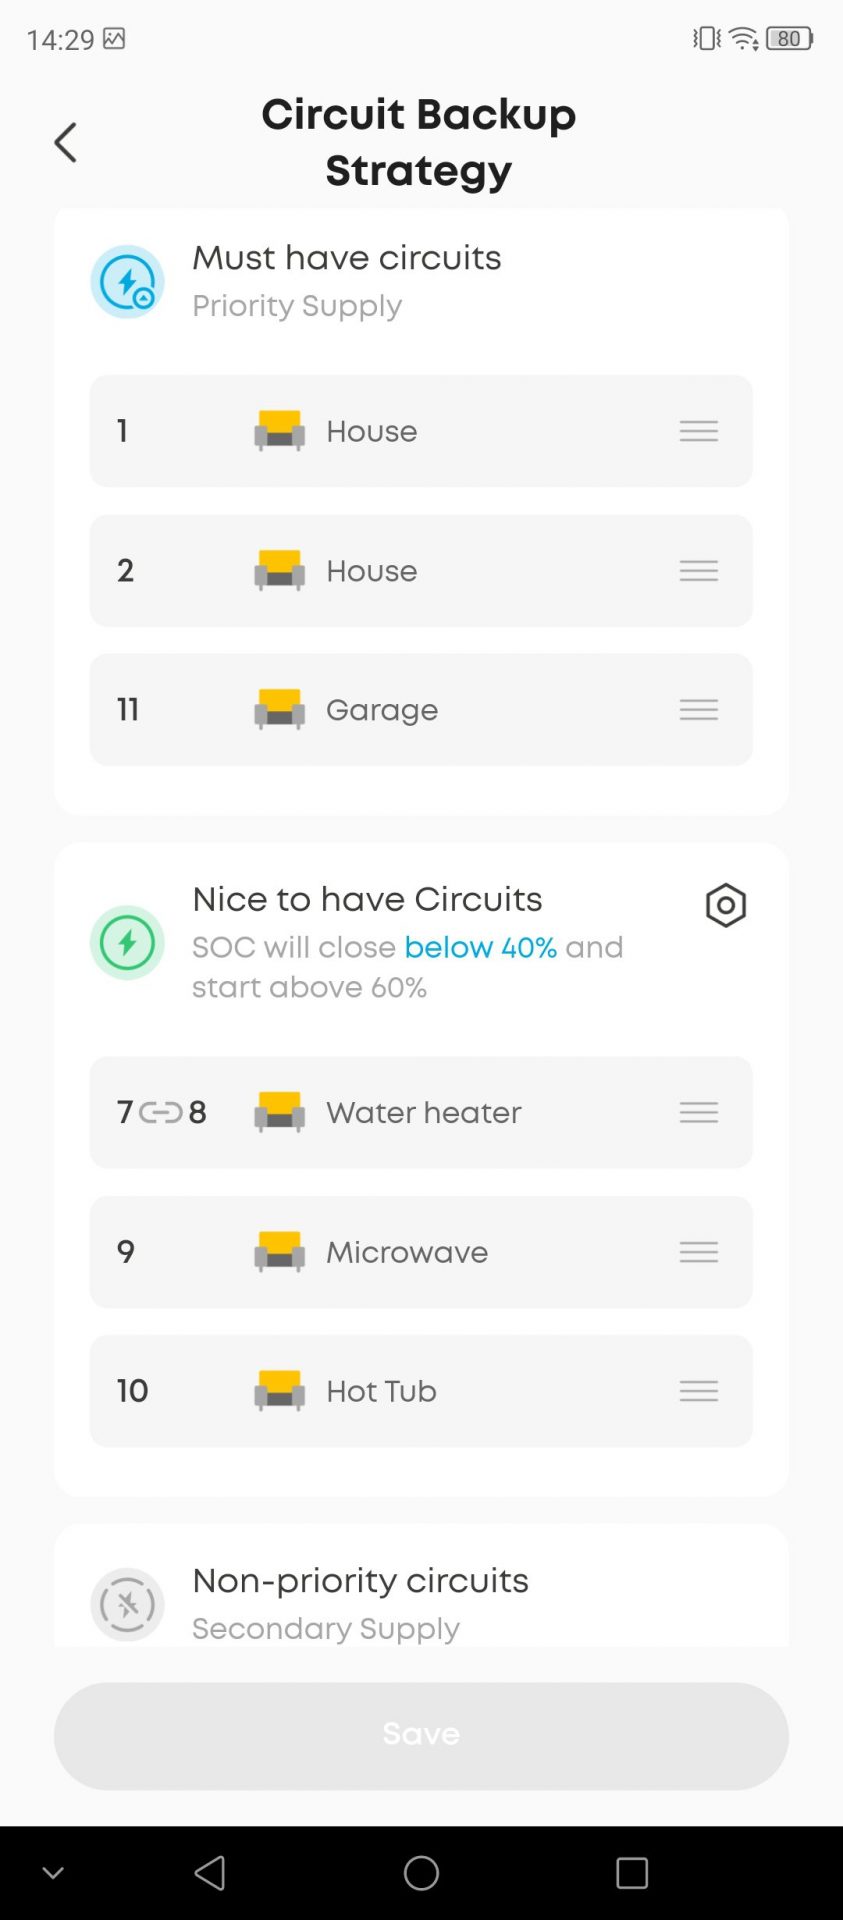Tap the Non-priority circuits section header
This screenshot has width=843, height=1920.
[x=360, y=1581]
